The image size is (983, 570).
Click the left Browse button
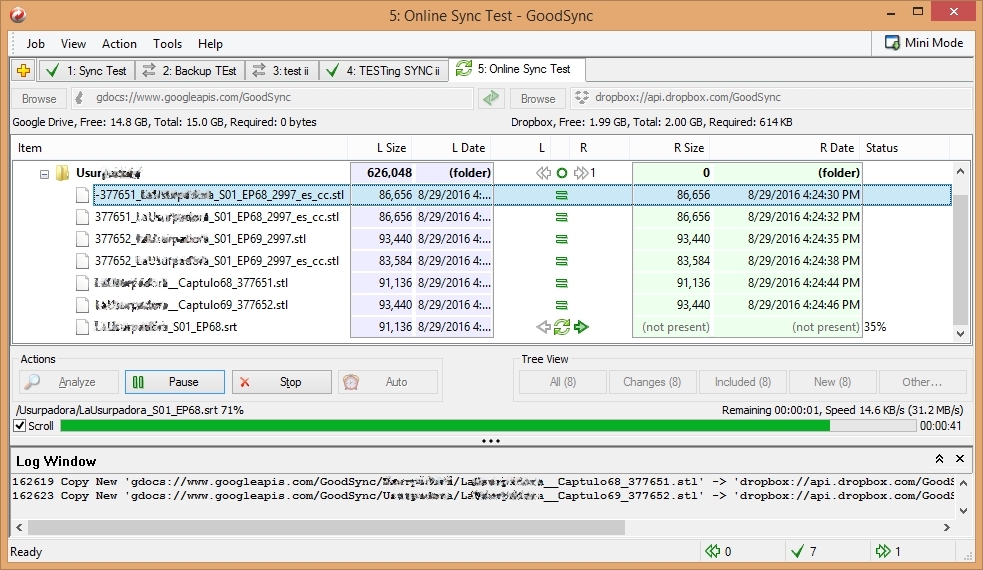[x=39, y=98]
